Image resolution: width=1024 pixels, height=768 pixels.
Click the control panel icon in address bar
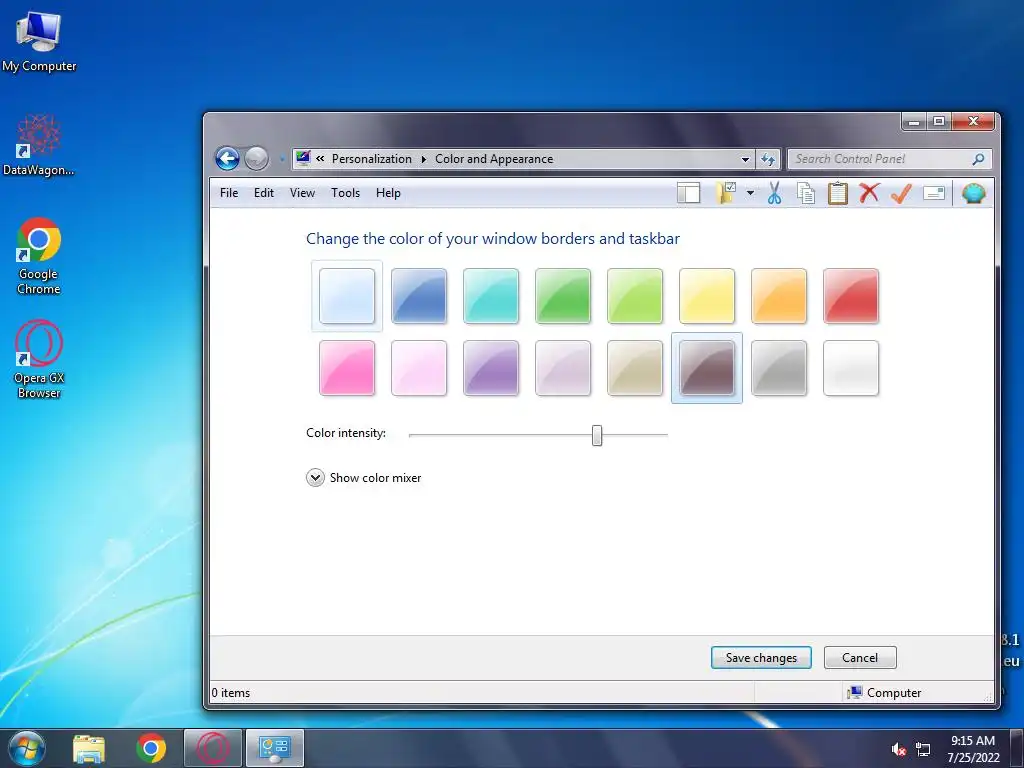click(303, 158)
